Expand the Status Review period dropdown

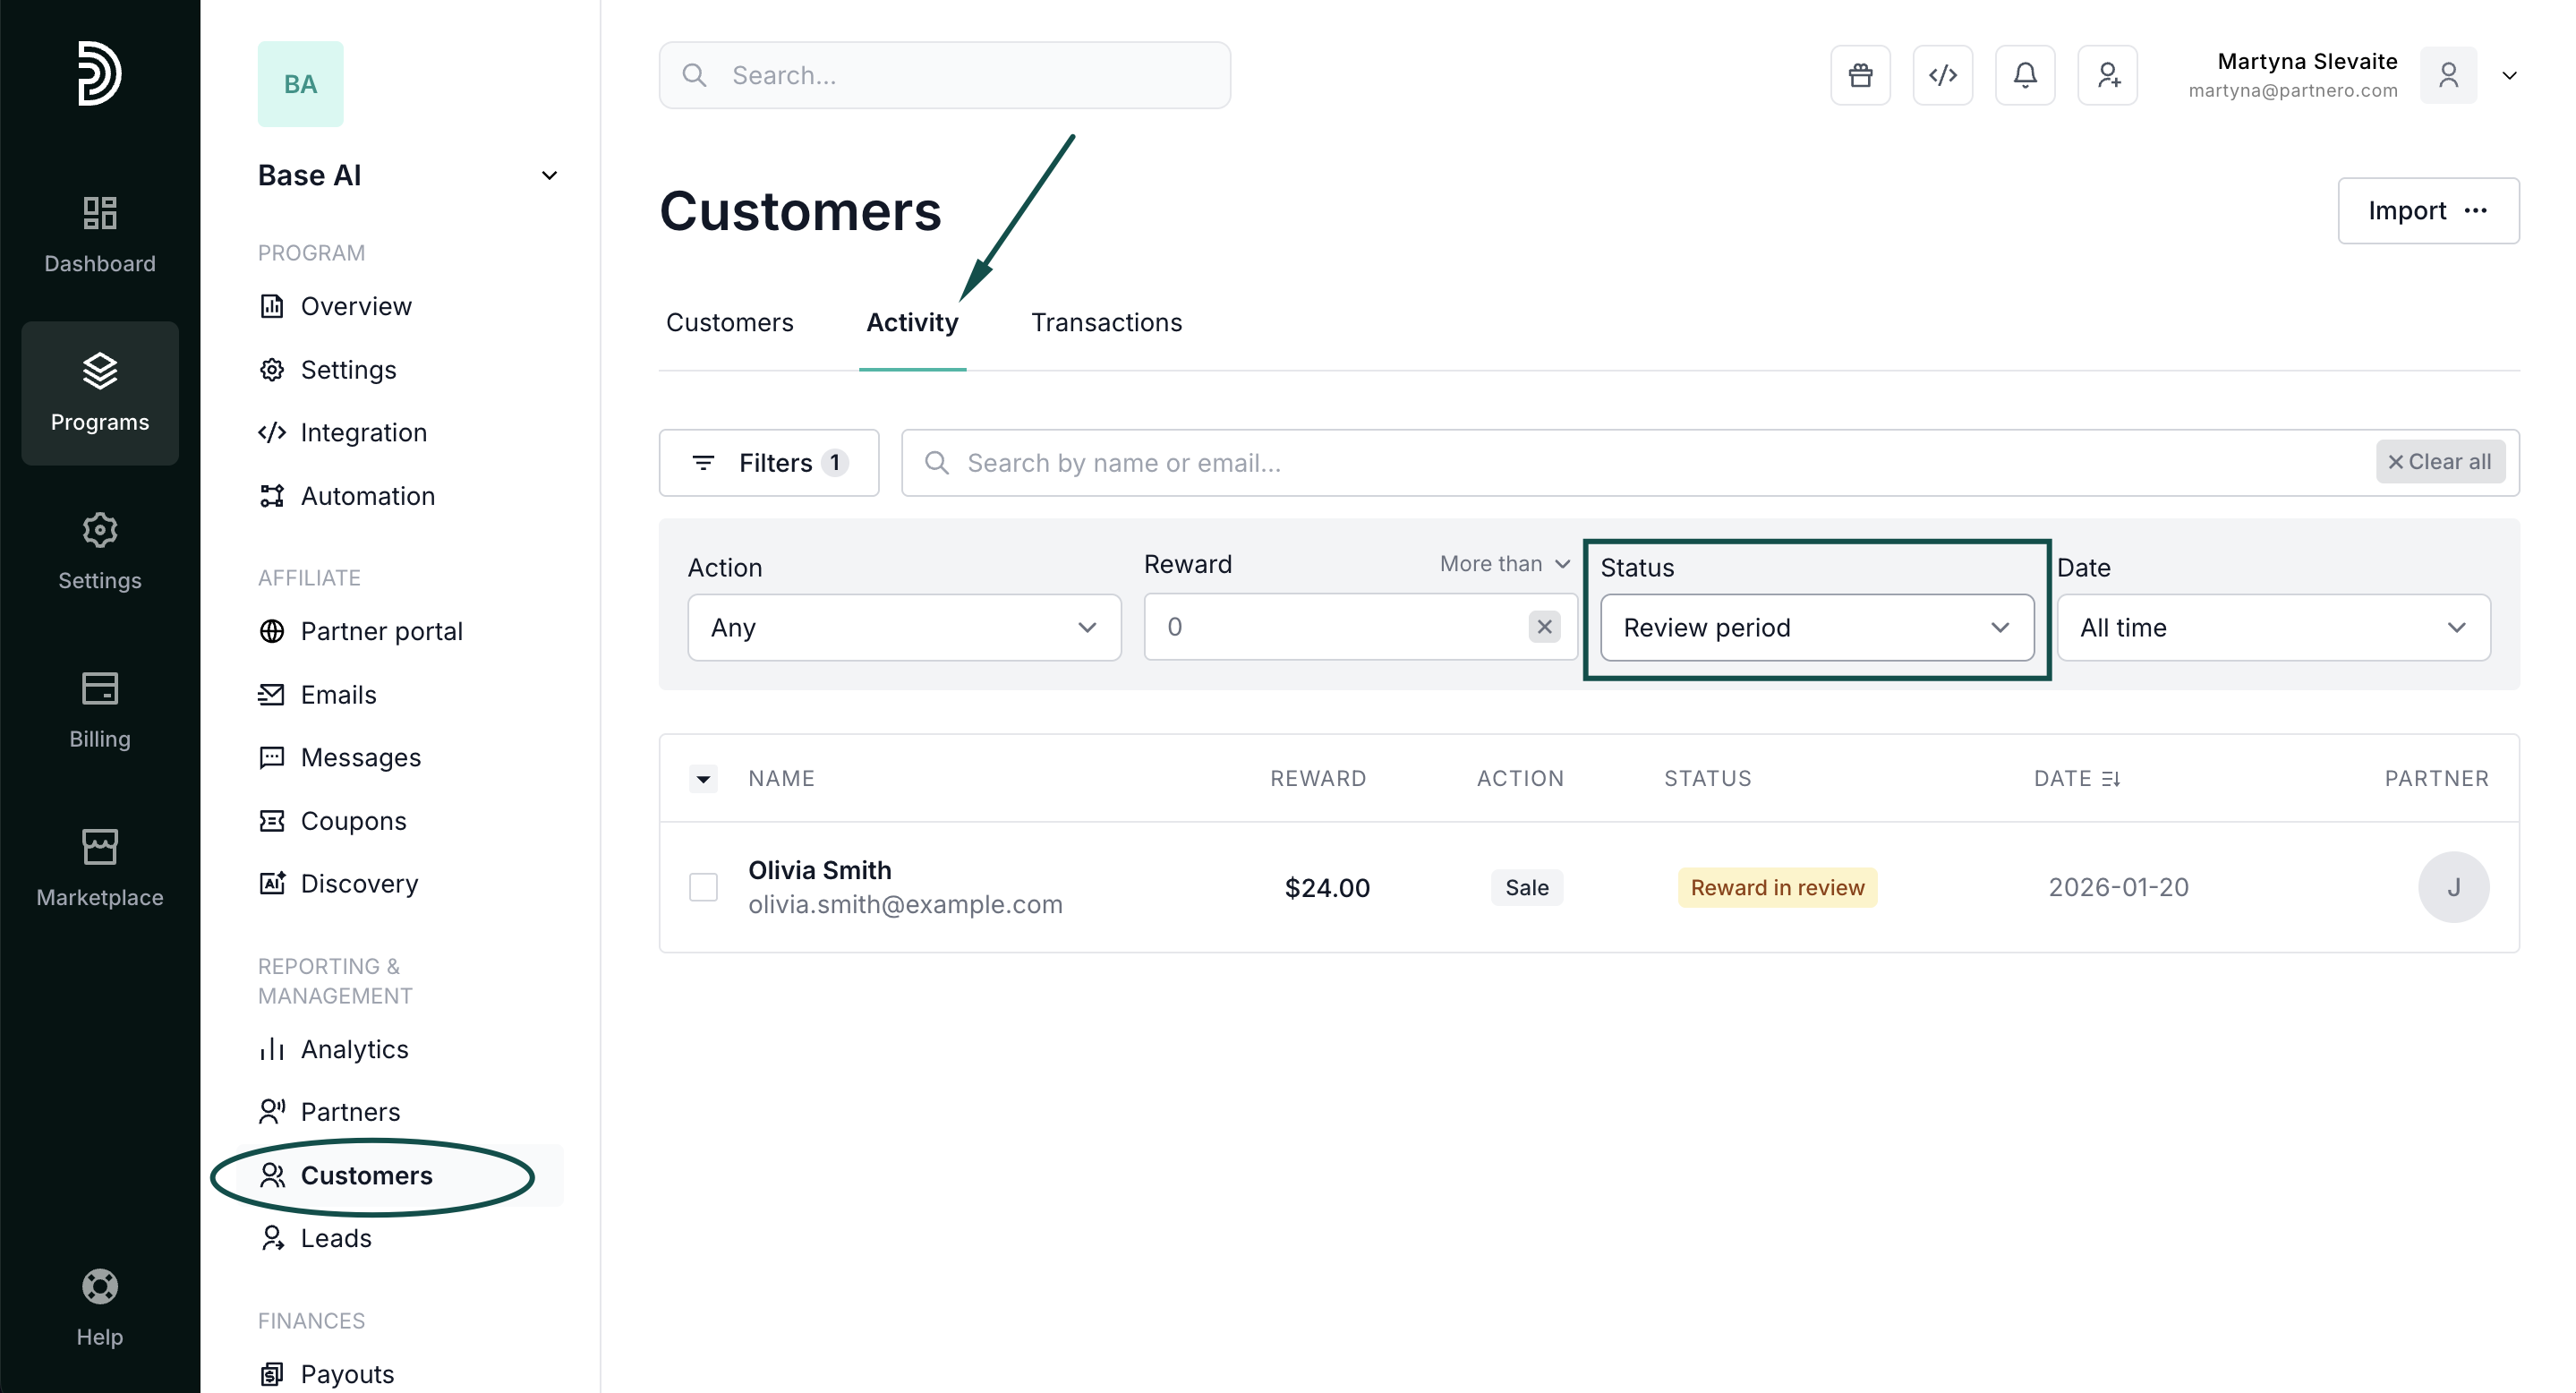coord(1816,627)
